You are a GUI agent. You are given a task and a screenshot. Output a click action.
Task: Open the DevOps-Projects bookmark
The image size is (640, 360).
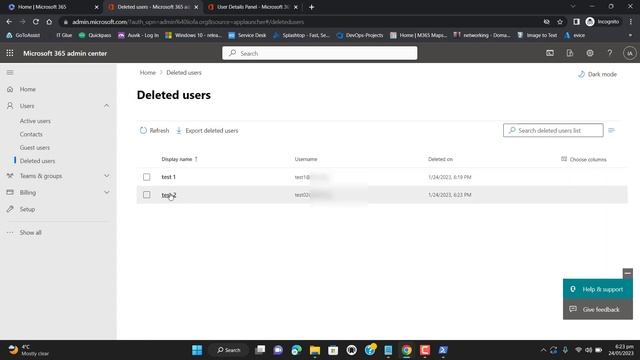[x=360, y=36]
